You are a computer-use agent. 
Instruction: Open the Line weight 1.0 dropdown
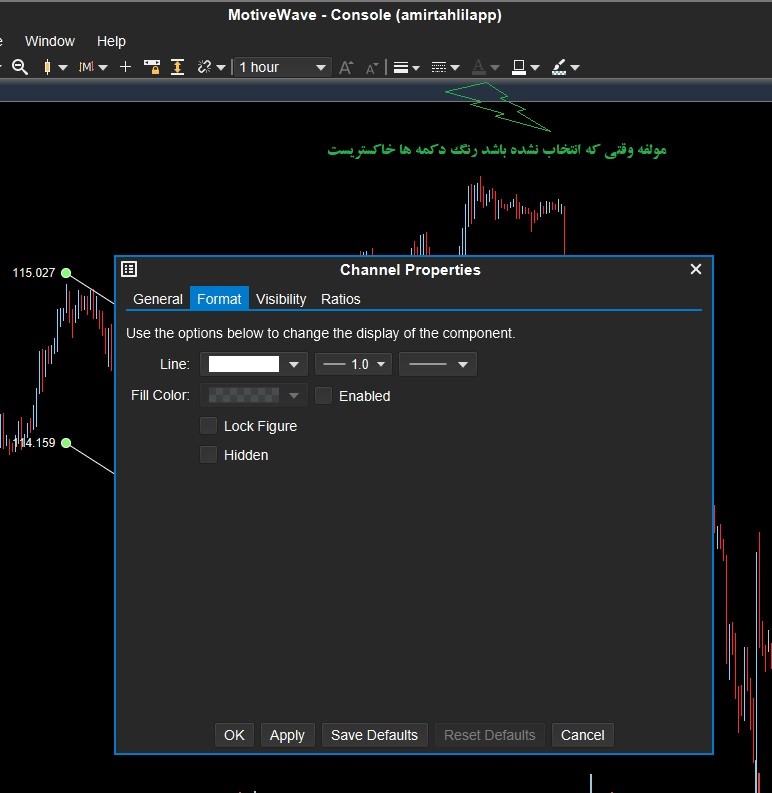pyautogui.click(x=354, y=364)
